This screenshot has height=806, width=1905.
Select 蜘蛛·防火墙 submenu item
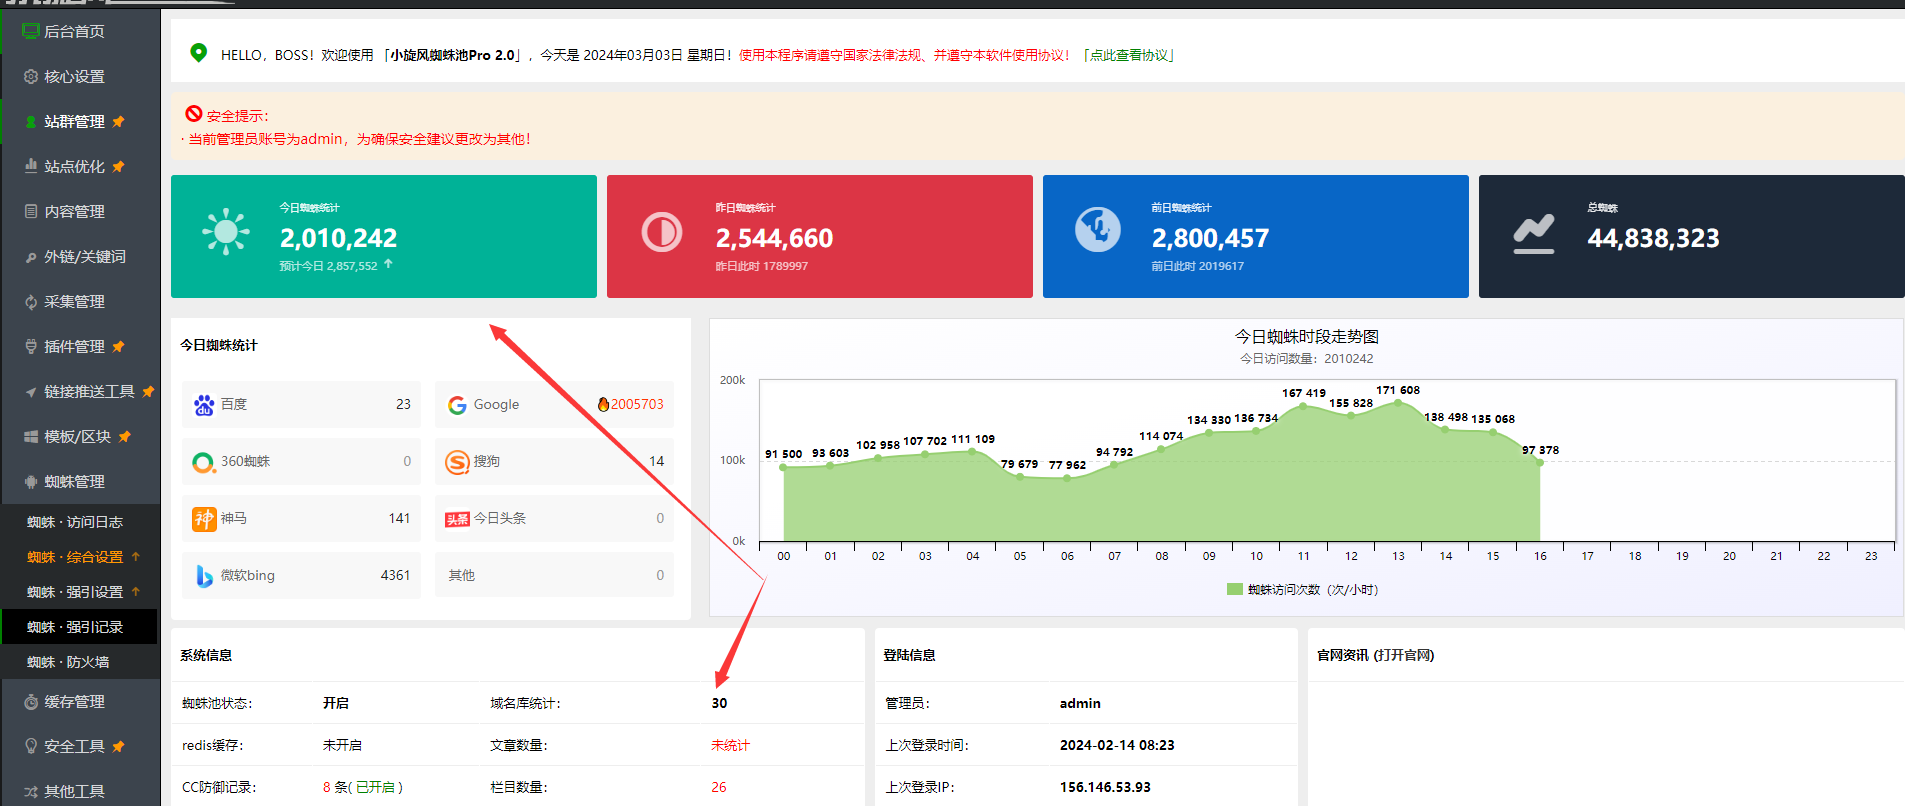pyautogui.click(x=68, y=662)
